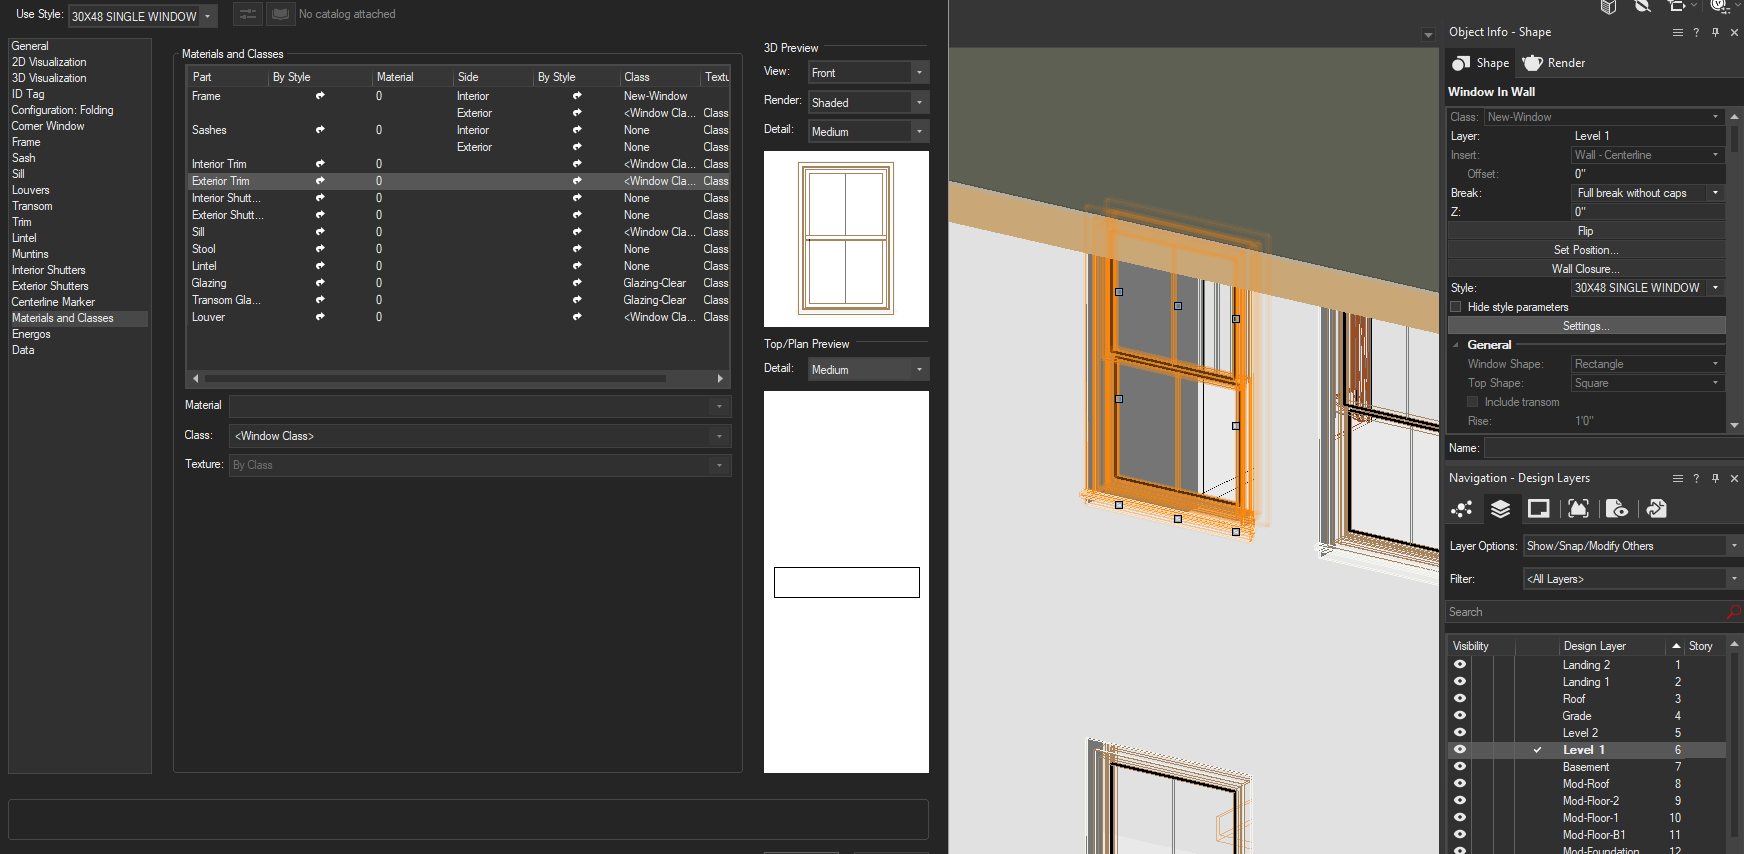Open the References tab icon in Navigation

[x=1656, y=509]
